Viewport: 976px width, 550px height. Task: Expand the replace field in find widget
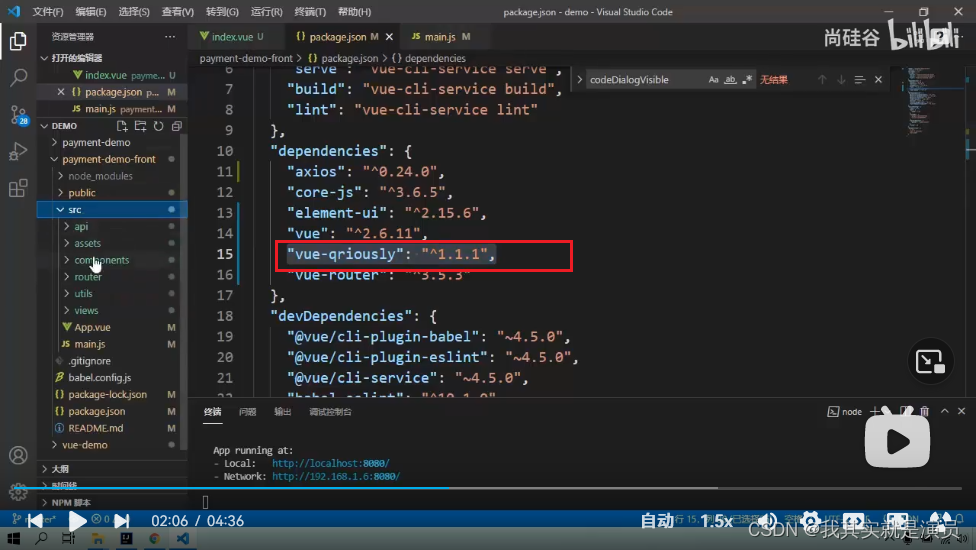click(x=580, y=80)
